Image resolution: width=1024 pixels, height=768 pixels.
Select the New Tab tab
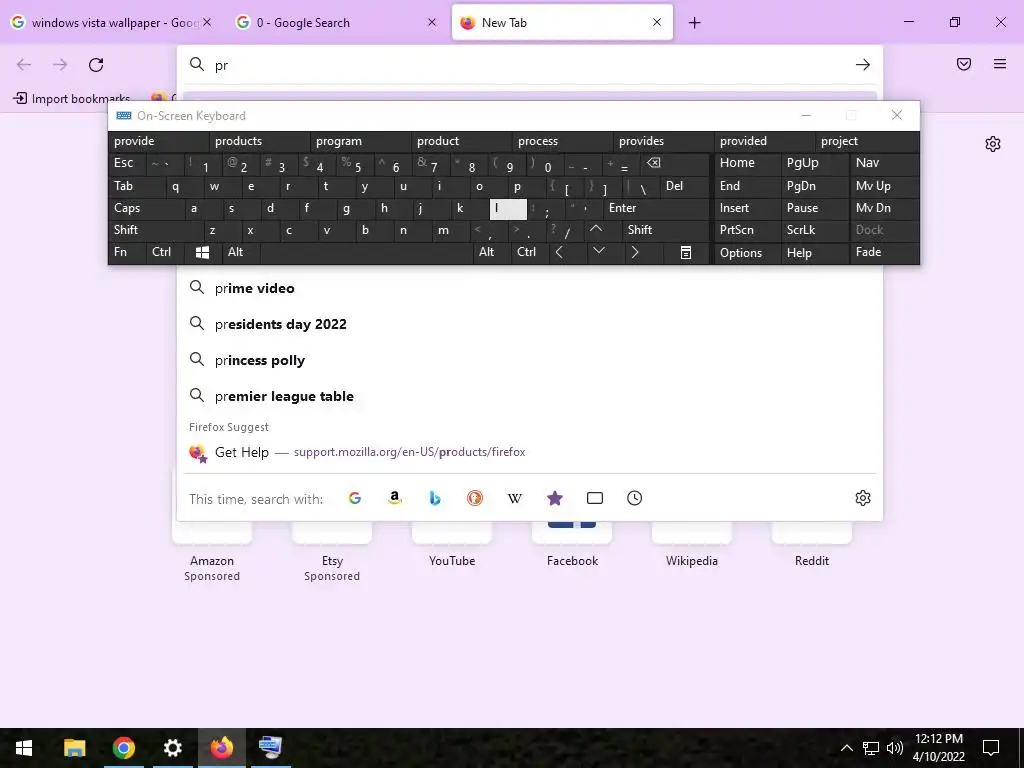(562, 23)
